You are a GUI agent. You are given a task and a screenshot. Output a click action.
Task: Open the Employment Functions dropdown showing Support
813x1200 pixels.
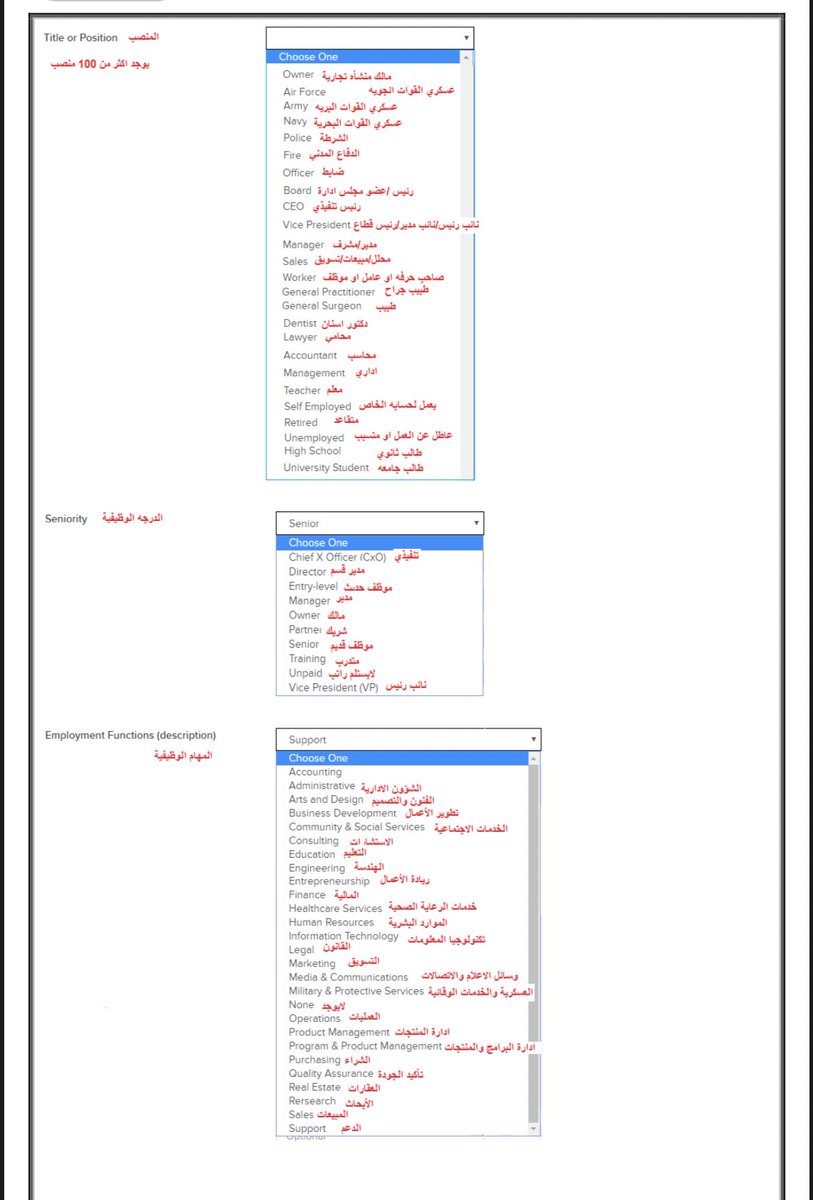408,739
